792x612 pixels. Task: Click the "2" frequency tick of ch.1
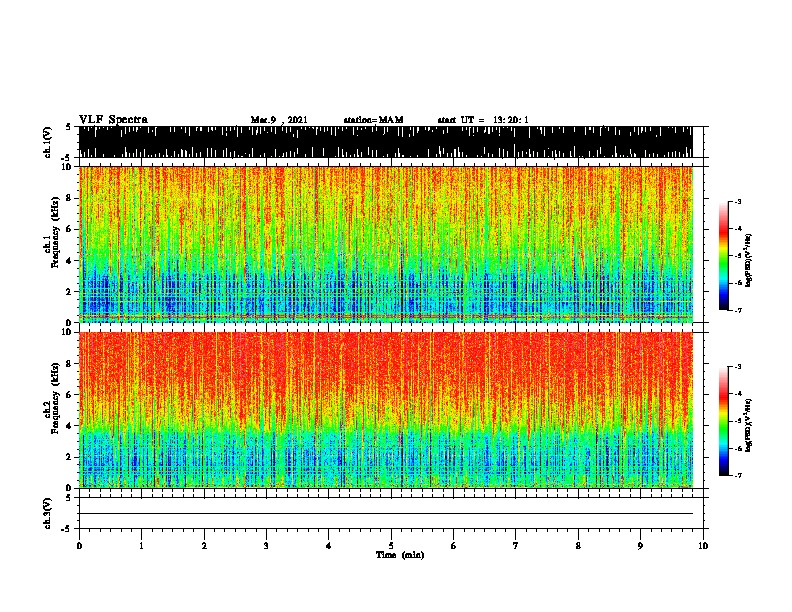(x=70, y=292)
